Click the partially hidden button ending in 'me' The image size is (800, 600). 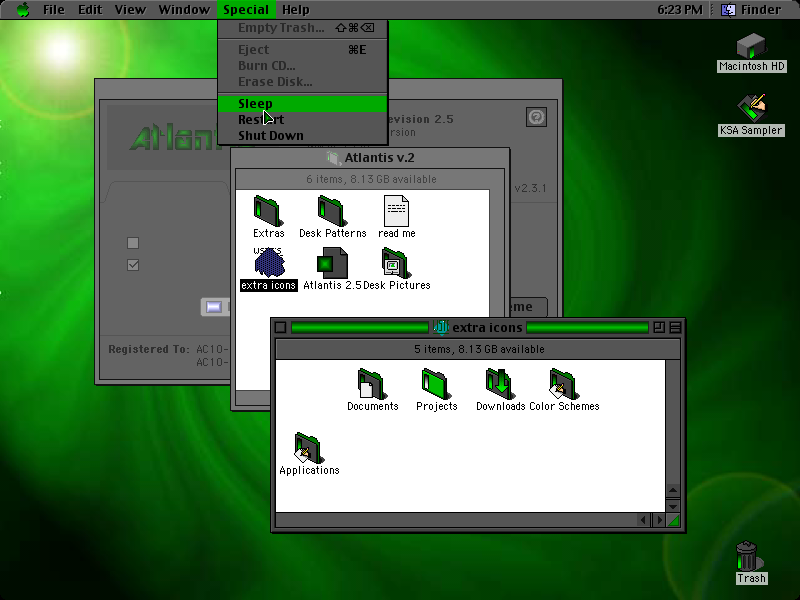(528, 307)
